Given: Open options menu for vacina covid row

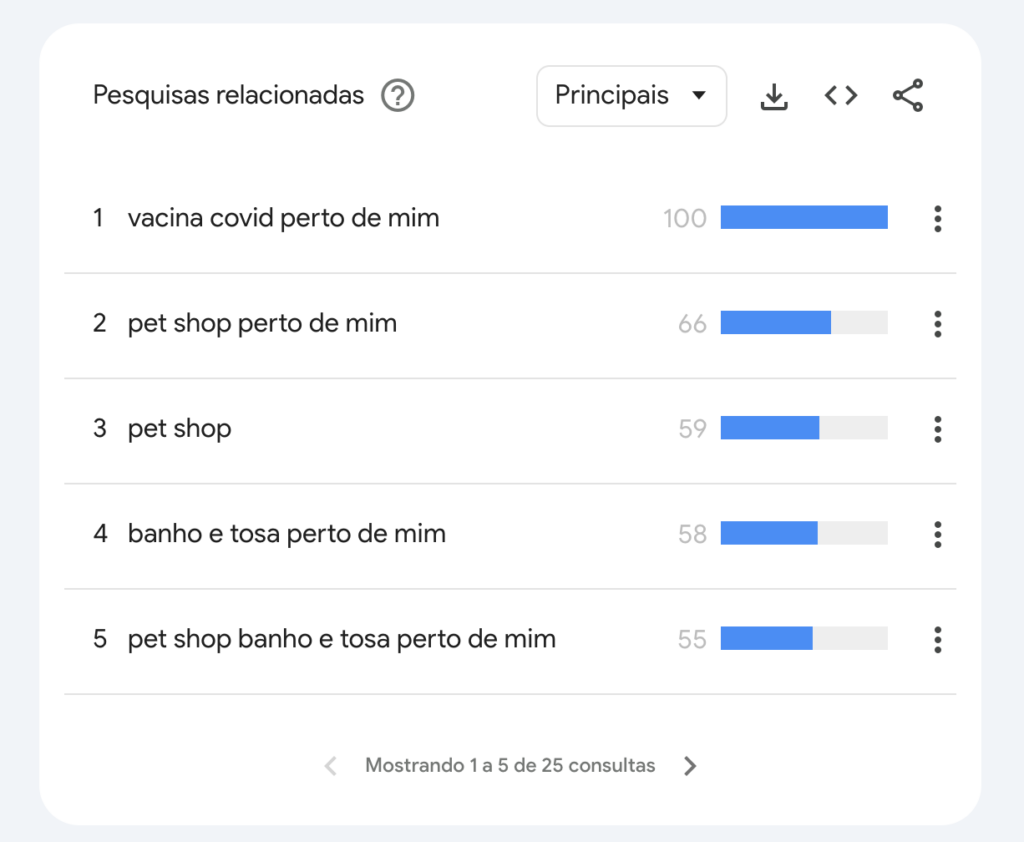Looking at the screenshot, I should click(938, 219).
